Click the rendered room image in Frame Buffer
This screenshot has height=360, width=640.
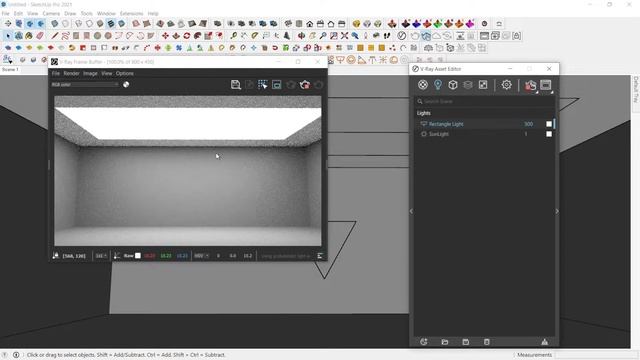pos(188,171)
